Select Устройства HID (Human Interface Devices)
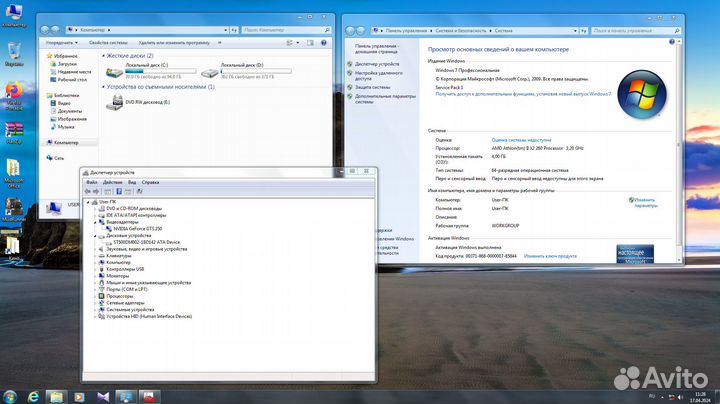The height and width of the screenshot is (404, 720). pyautogui.click(x=149, y=316)
